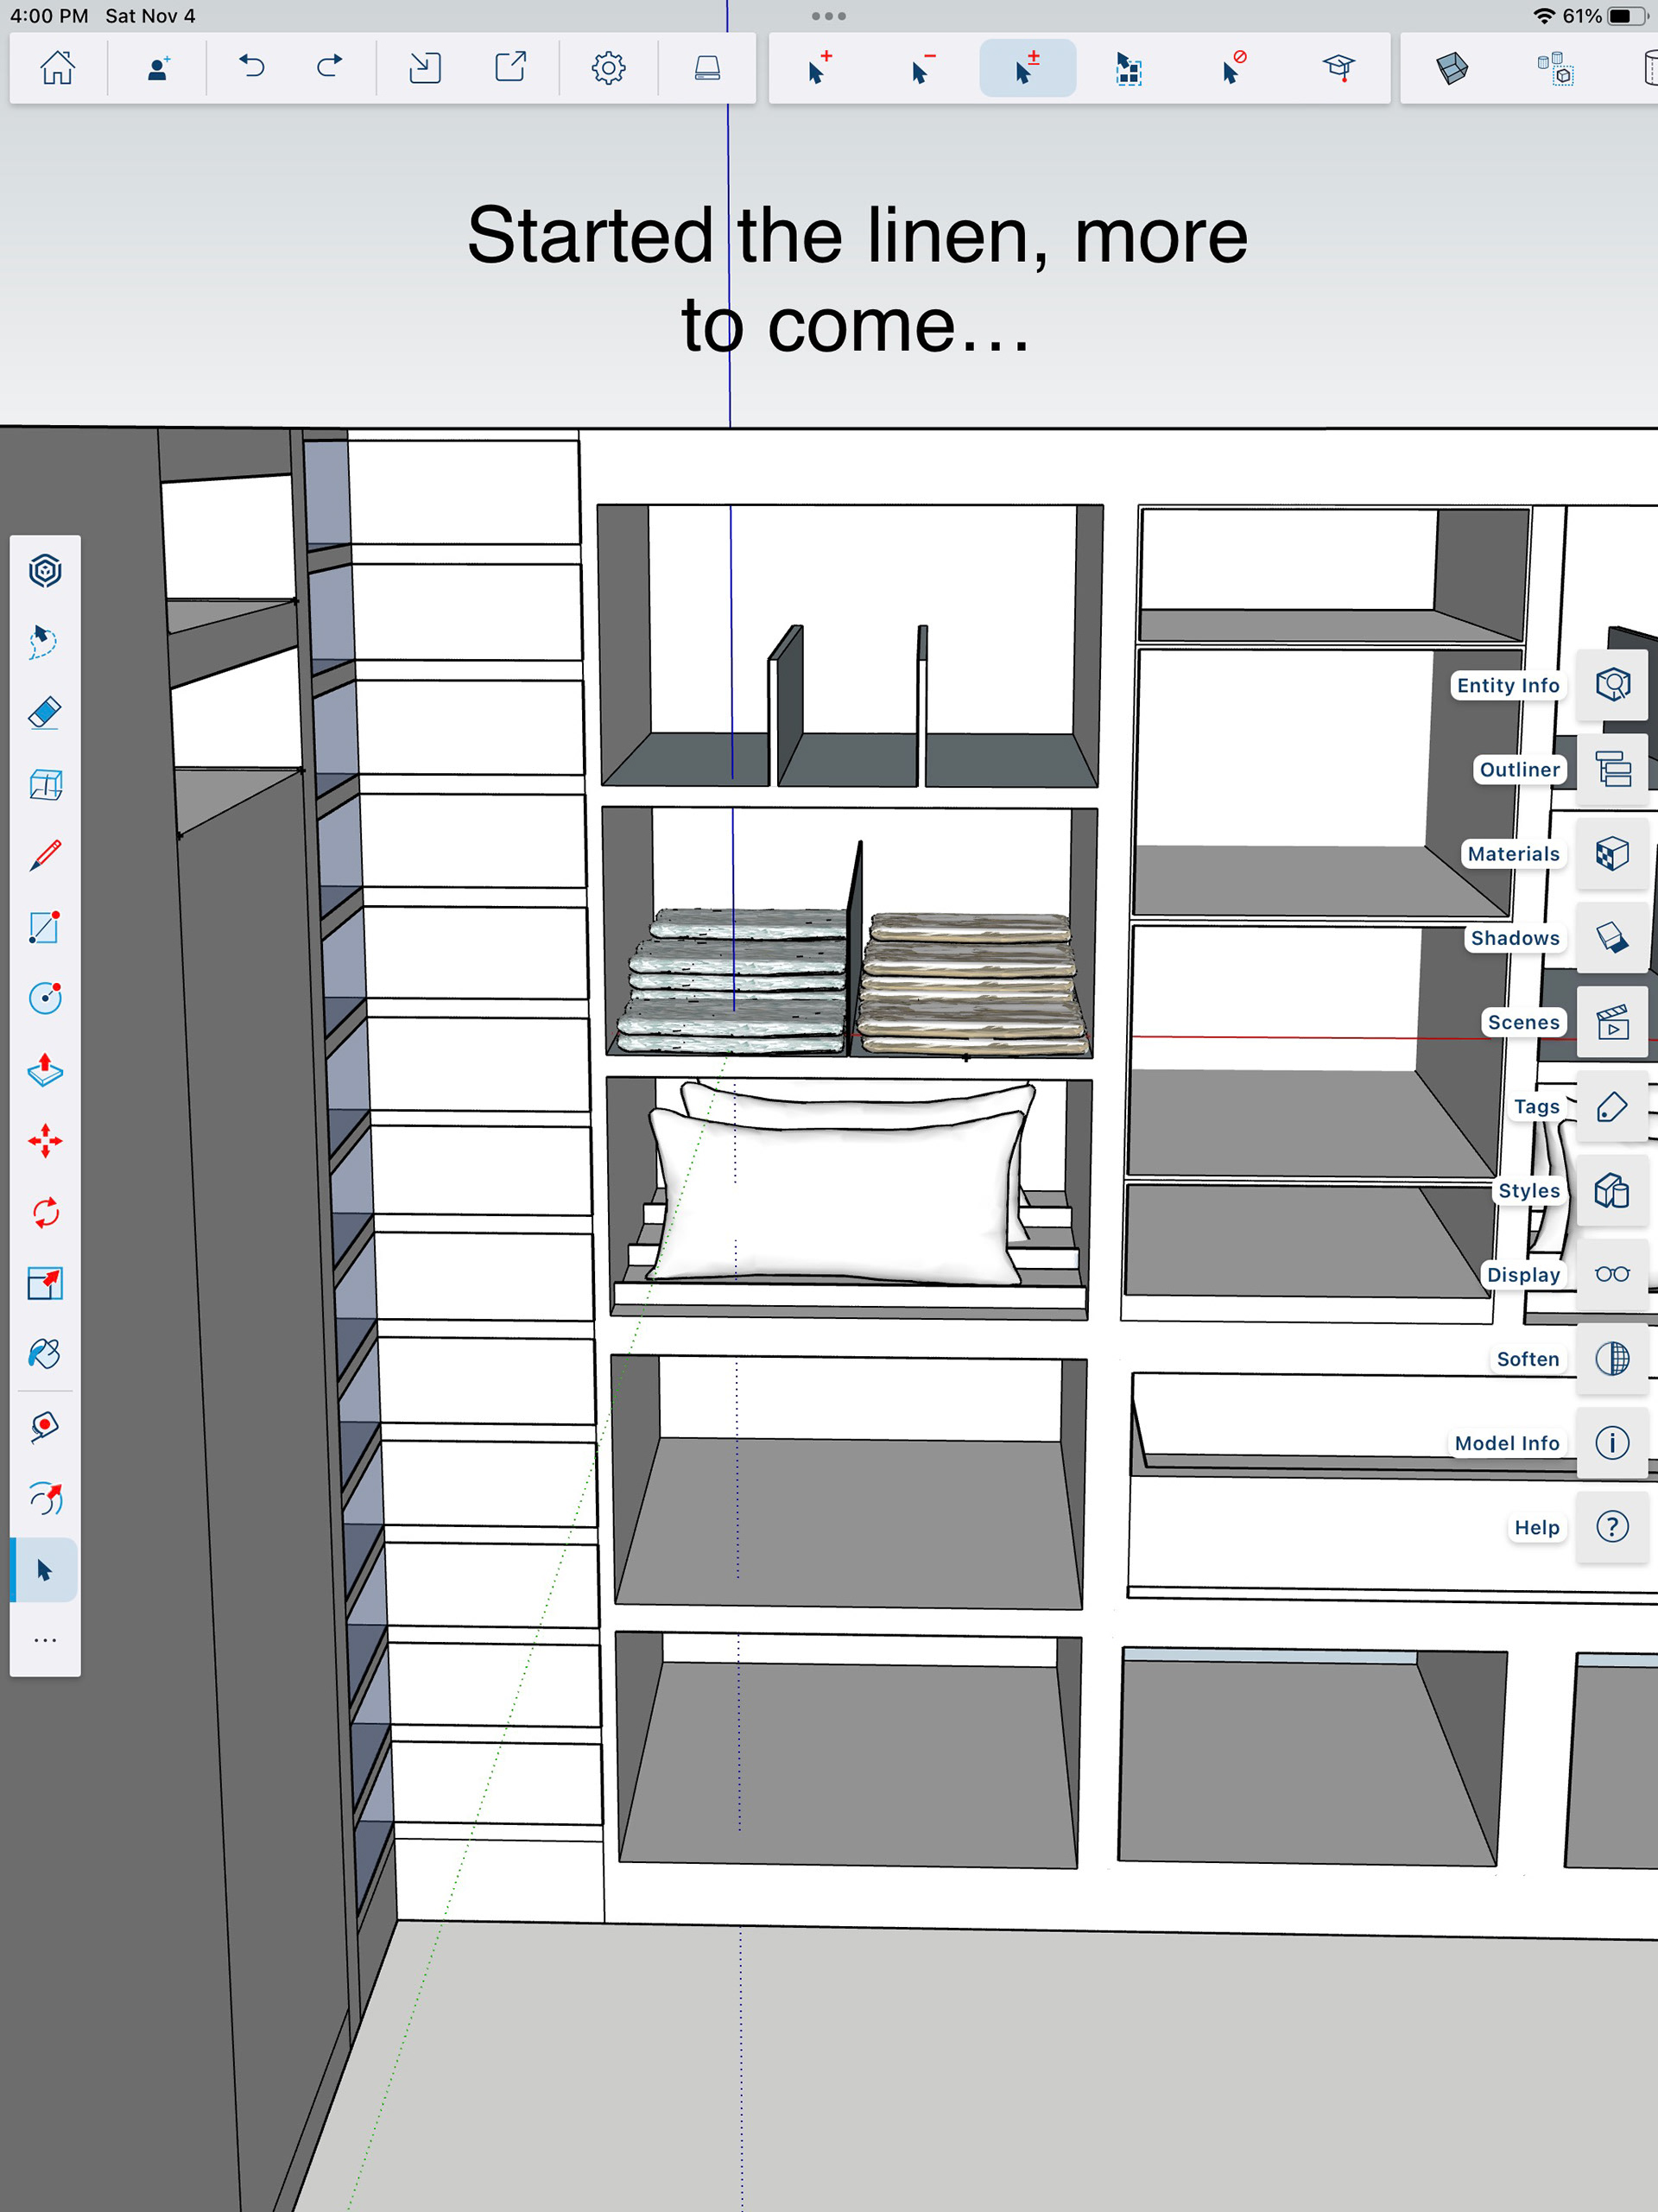Image resolution: width=1658 pixels, height=2212 pixels.
Task: Pick the Paint Bucket tool
Action: (45, 1355)
